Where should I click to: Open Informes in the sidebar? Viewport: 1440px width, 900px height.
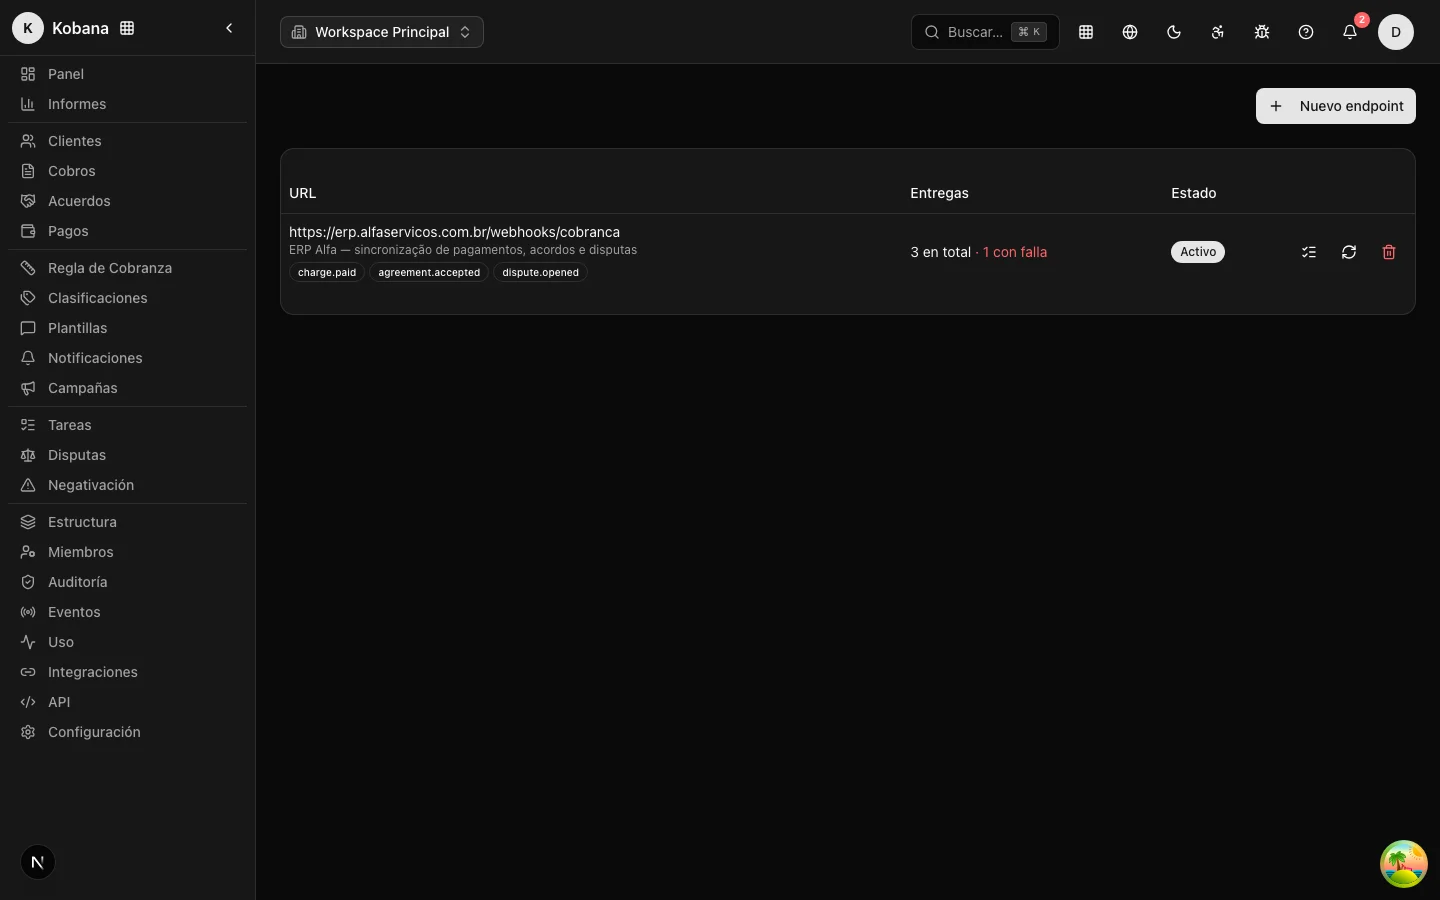[x=127, y=104]
